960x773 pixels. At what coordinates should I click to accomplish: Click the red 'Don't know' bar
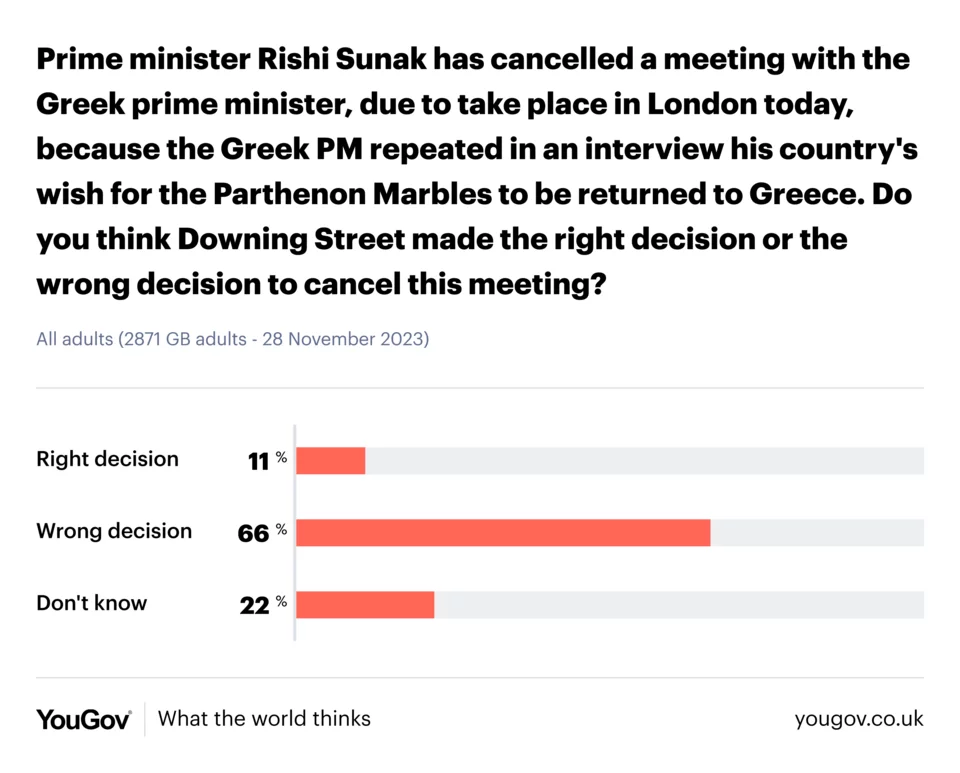(x=365, y=605)
